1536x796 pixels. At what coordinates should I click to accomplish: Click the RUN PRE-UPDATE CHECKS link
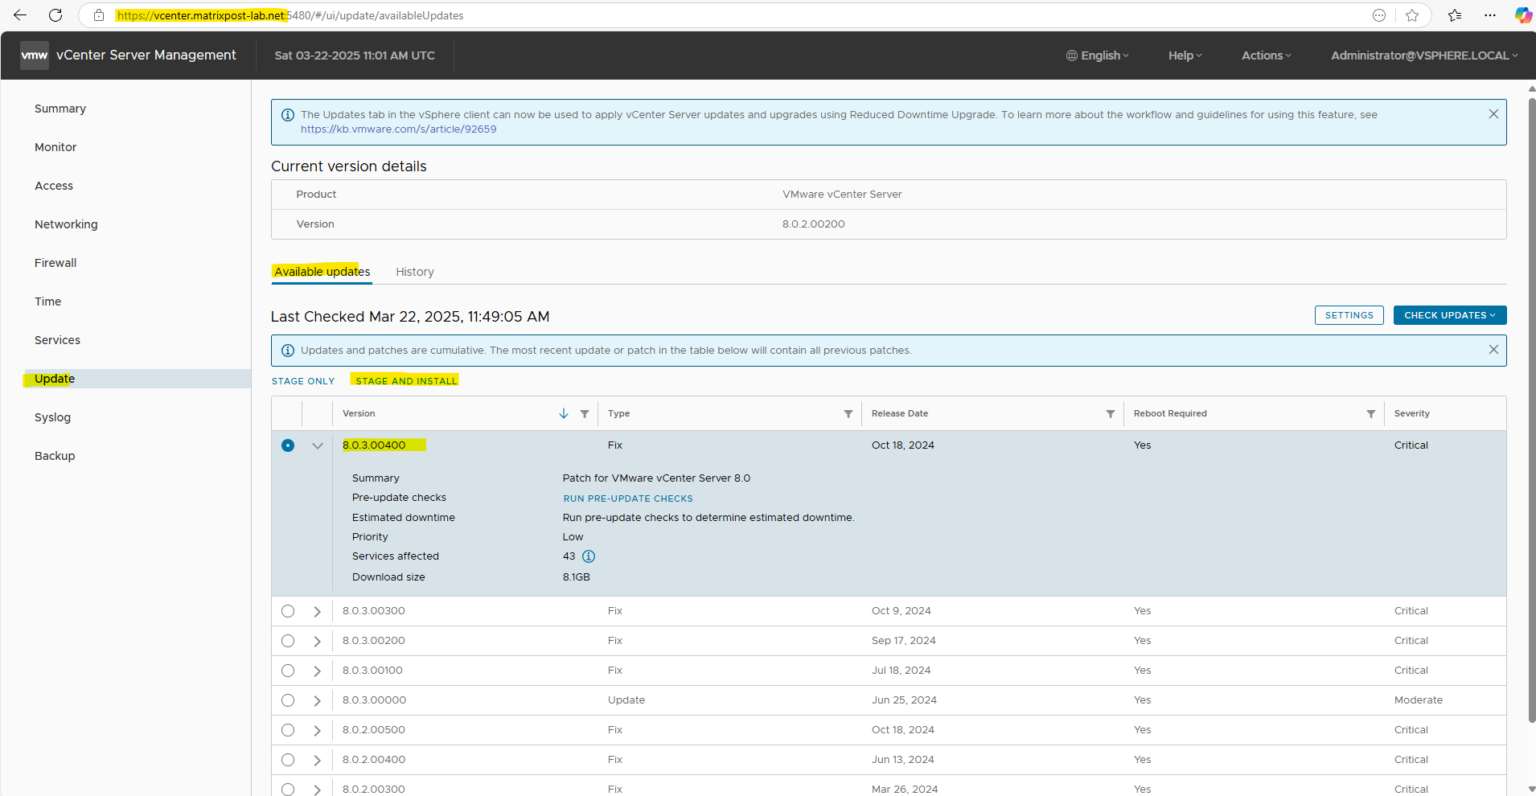coord(628,497)
